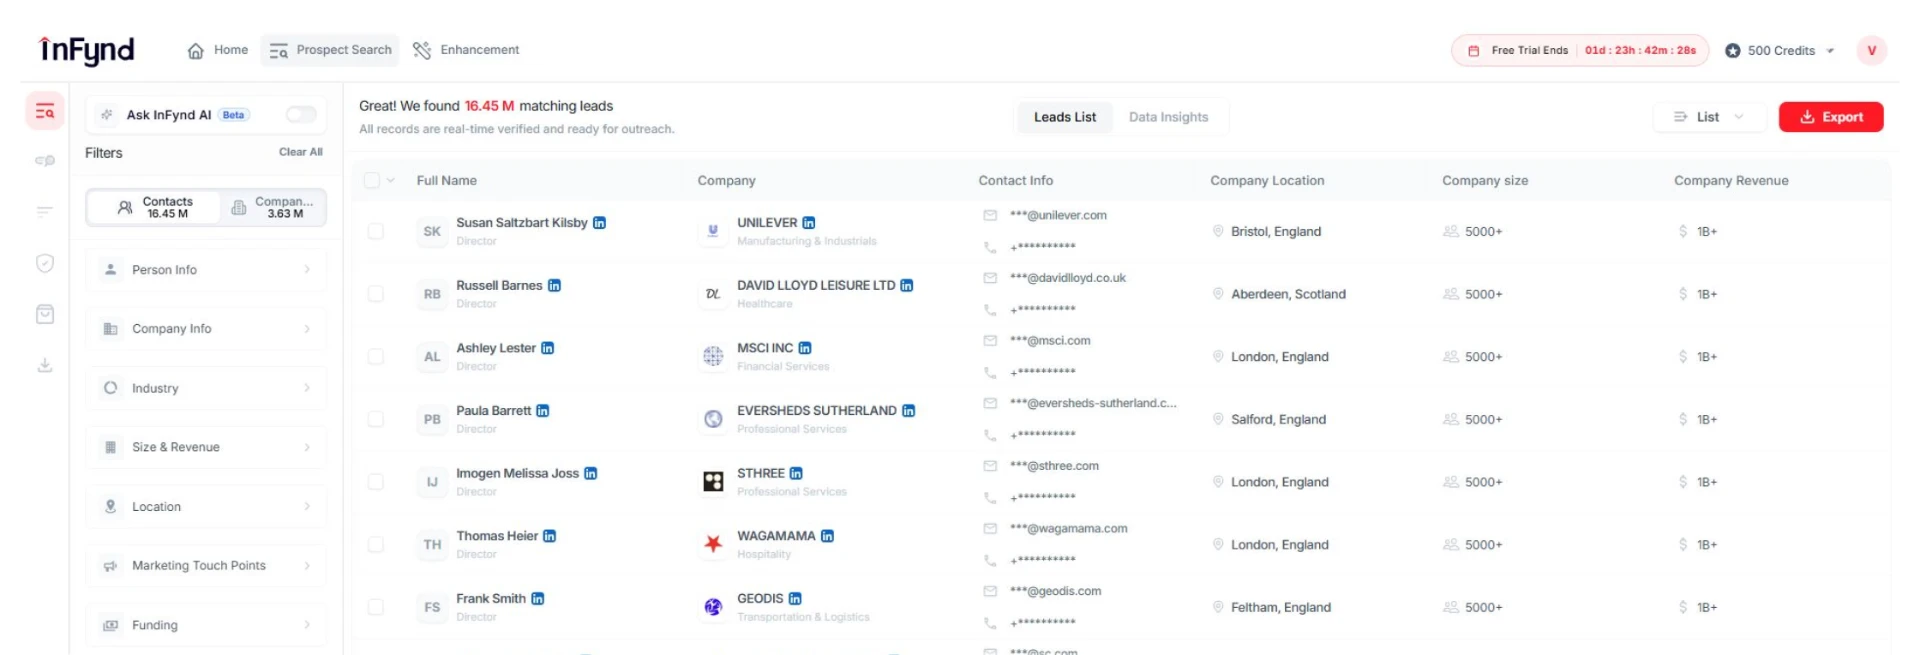The height and width of the screenshot is (655, 1920).
Task: Check the select-all leads checkbox
Action: (x=372, y=180)
